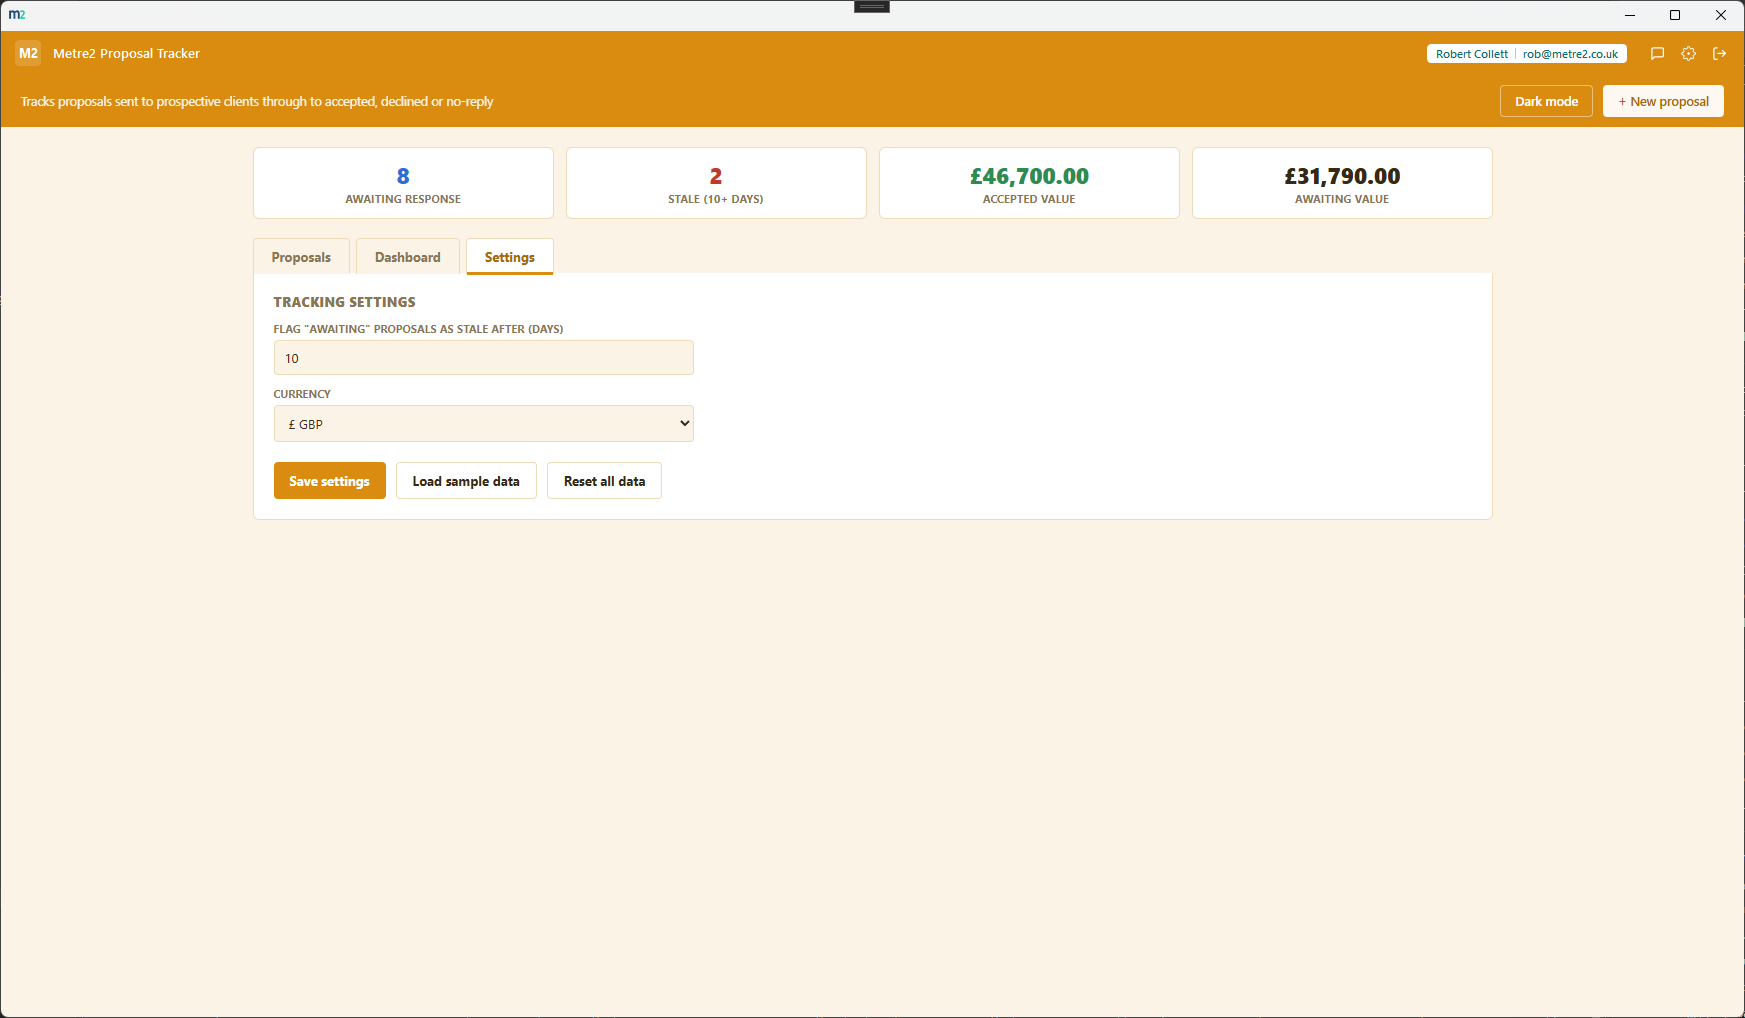This screenshot has height=1018, width=1745.
Task: Click the rob@metre2.co.uk email
Action: [x=1570, y=54]
